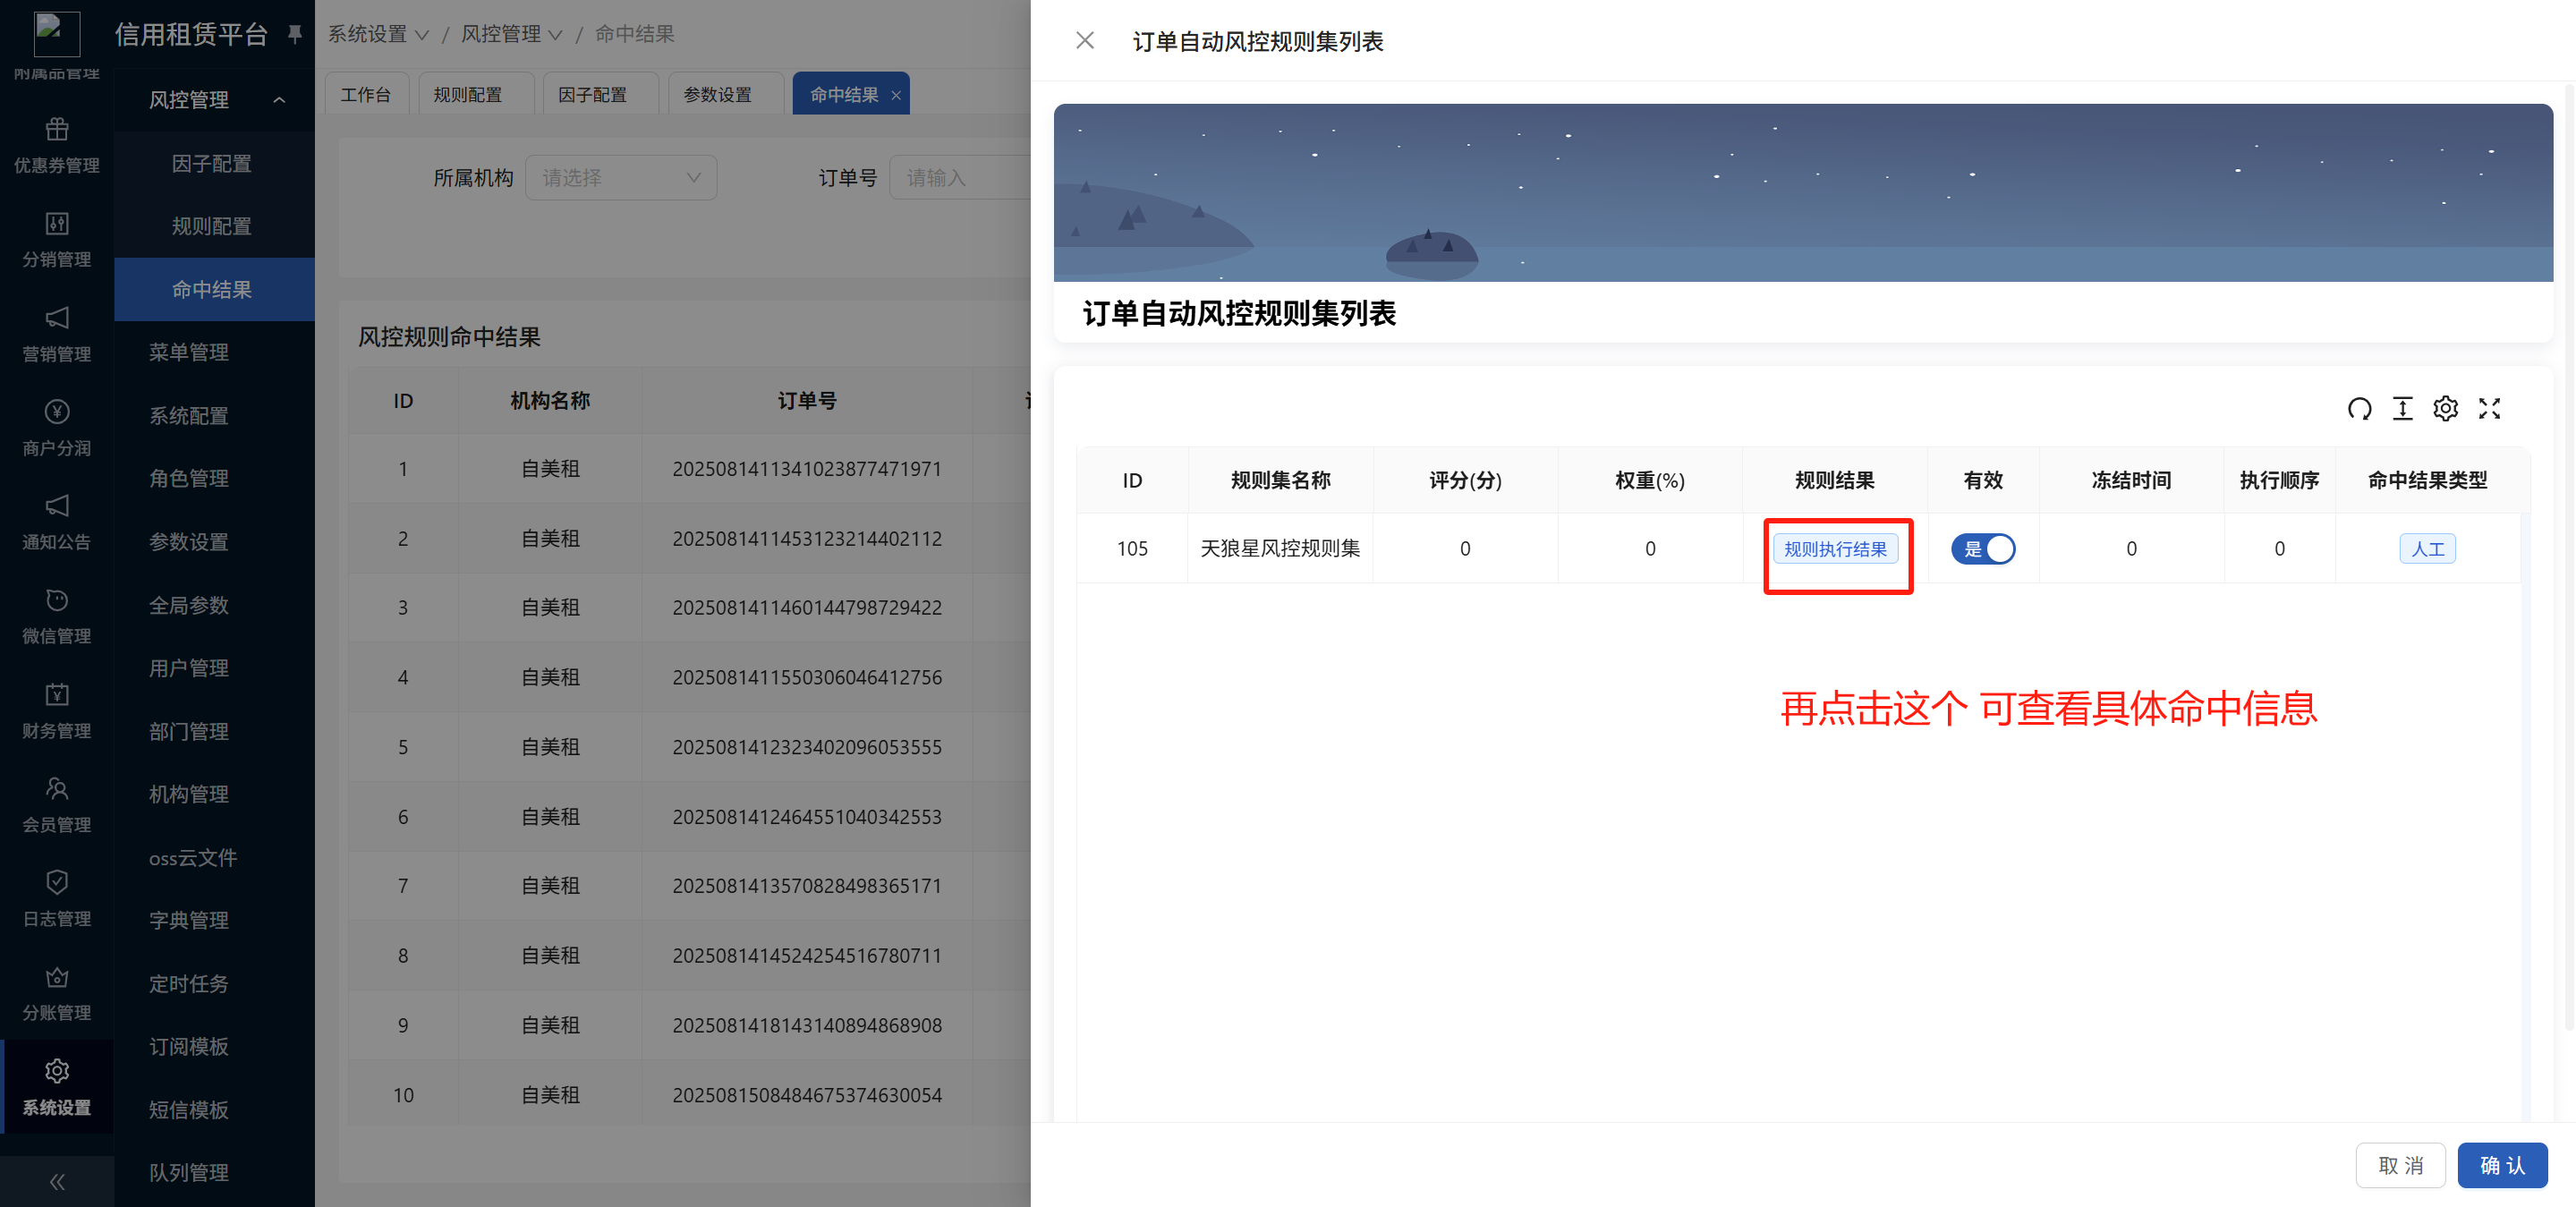Open 财务管理 sidebar icon
The height and width of the screenshot is (1207, 2576).
57,694
